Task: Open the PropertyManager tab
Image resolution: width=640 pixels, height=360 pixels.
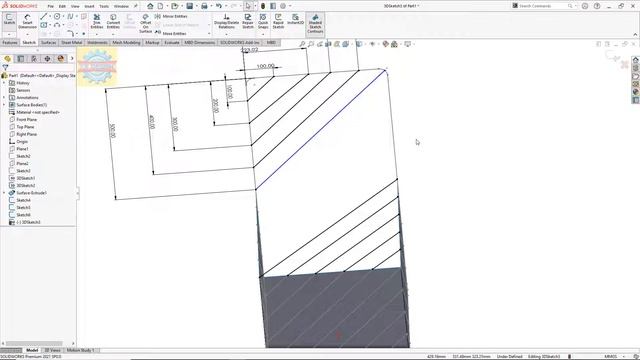Action: (20, 59)
